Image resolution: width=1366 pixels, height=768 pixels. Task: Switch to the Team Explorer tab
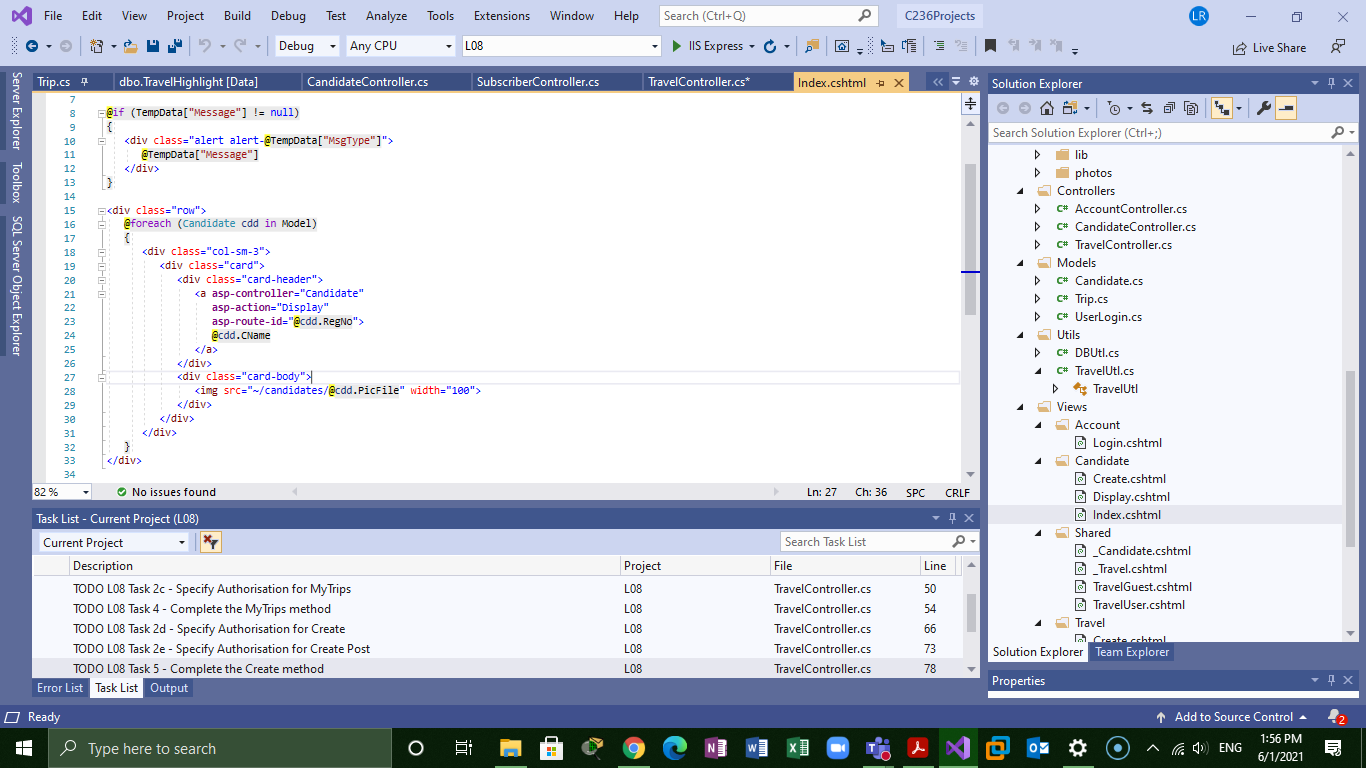[x=1132, y=652]
